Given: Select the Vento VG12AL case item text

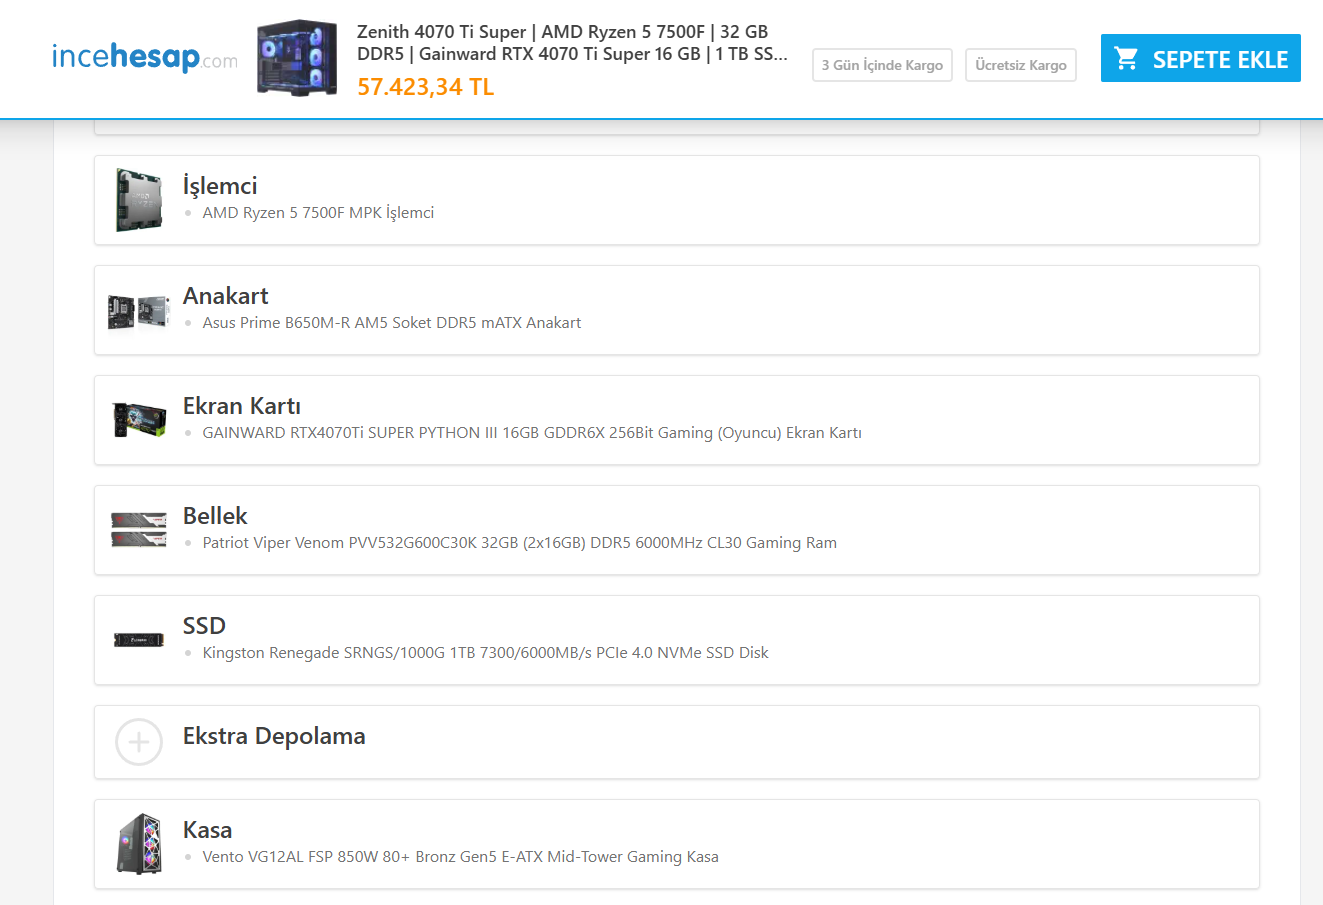Looking at the screenshot, I should [460, 857].
